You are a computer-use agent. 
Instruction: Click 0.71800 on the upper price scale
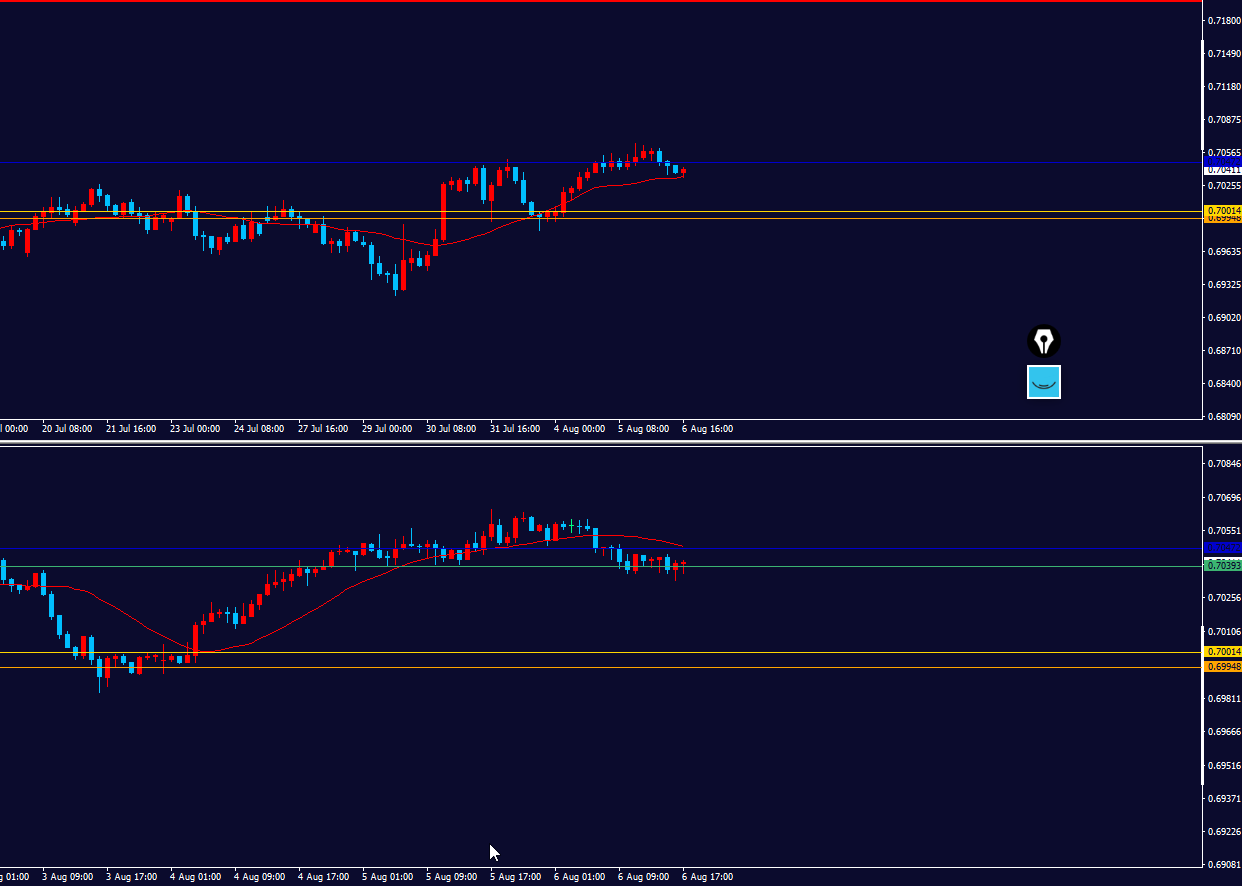click(1224, 20)
